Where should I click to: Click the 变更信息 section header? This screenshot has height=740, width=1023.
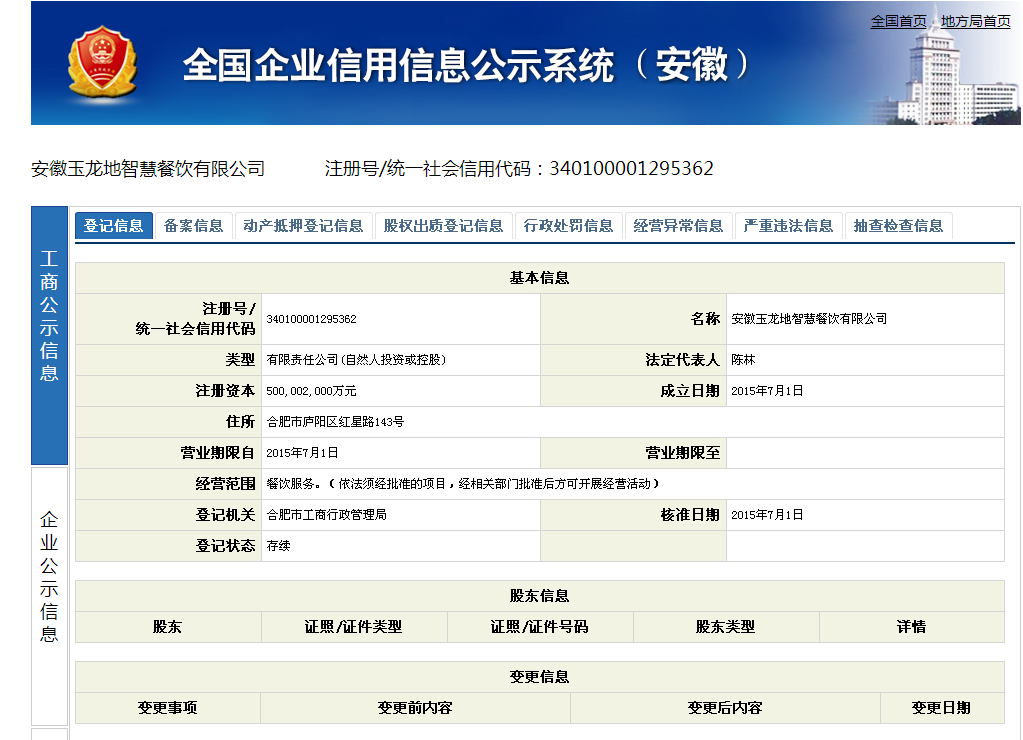pos(539,676)
